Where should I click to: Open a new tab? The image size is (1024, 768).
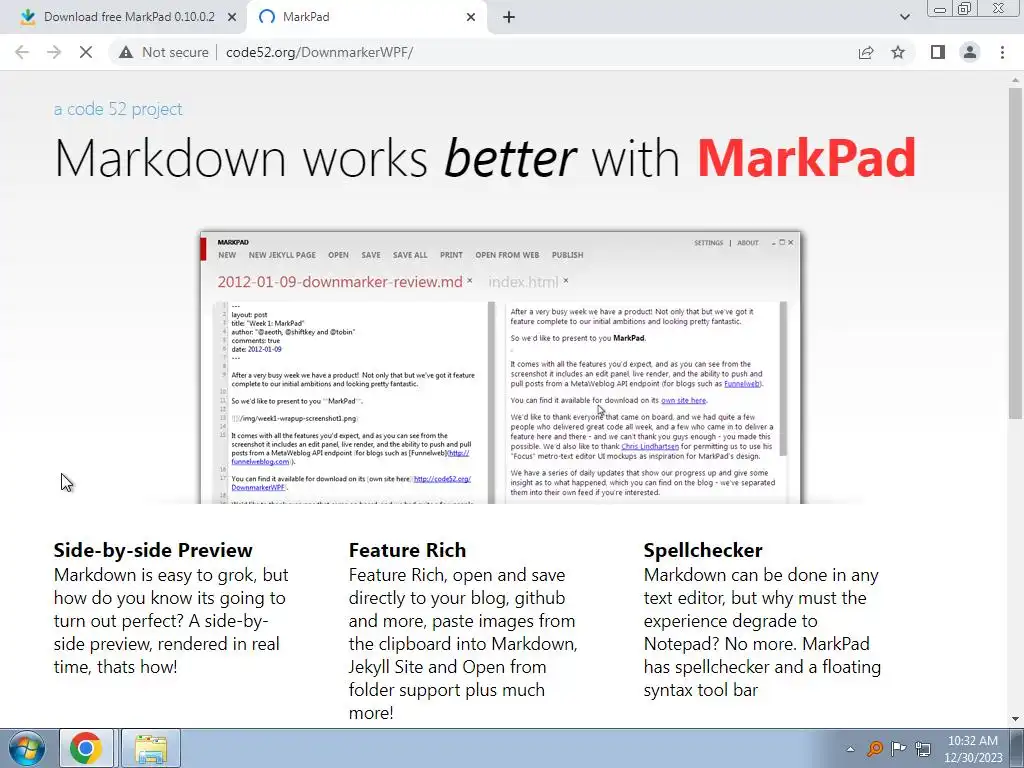point(509,17)
